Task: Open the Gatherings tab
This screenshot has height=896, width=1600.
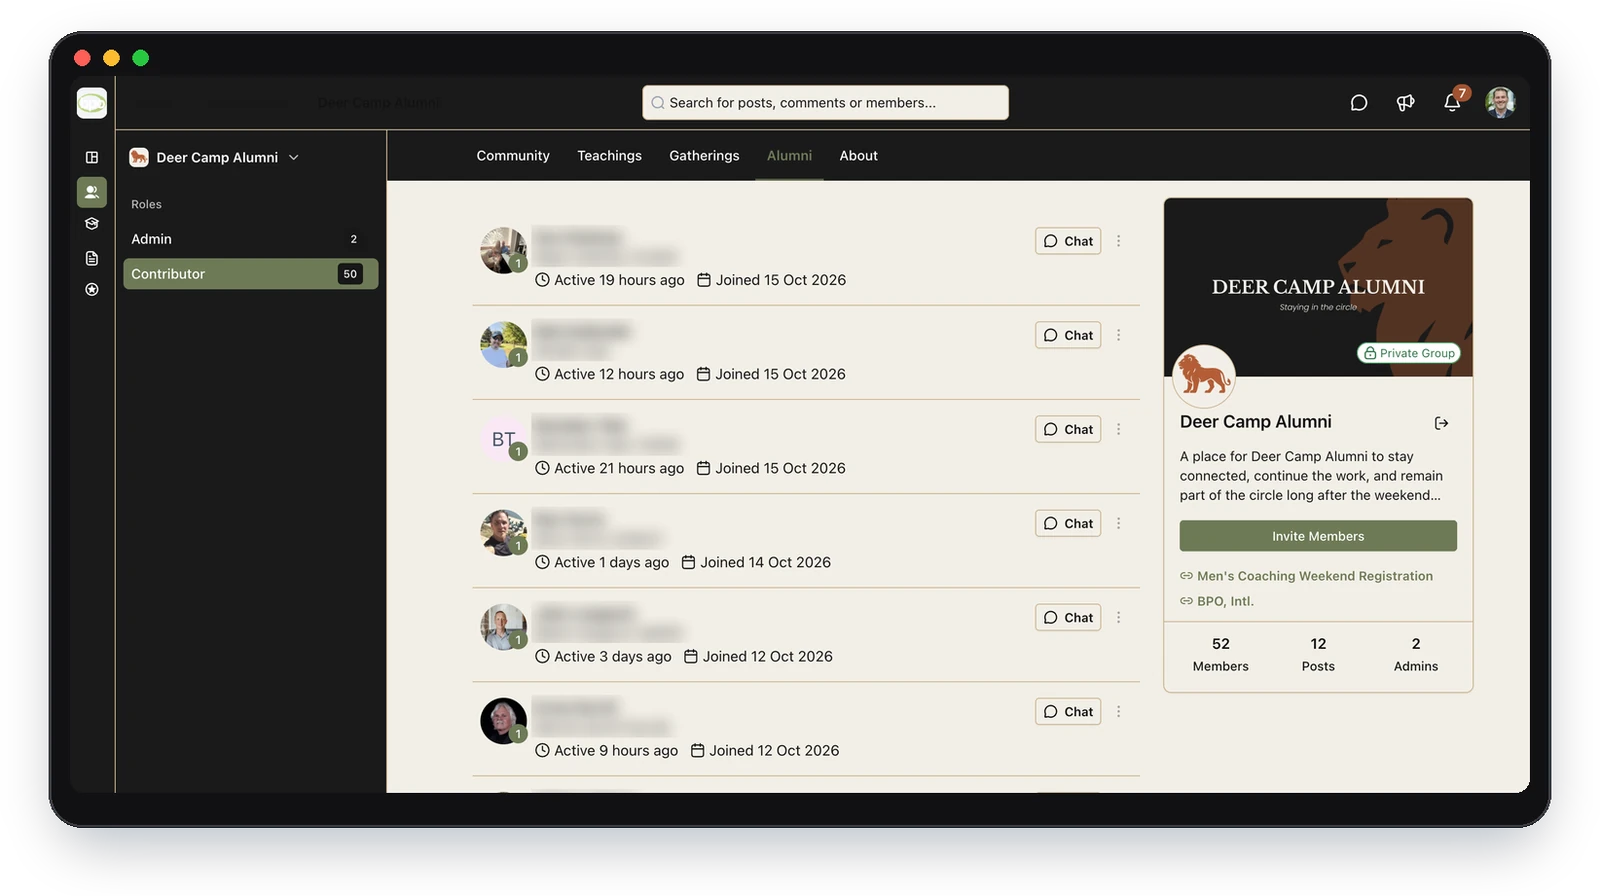Action: pos(704,156)
